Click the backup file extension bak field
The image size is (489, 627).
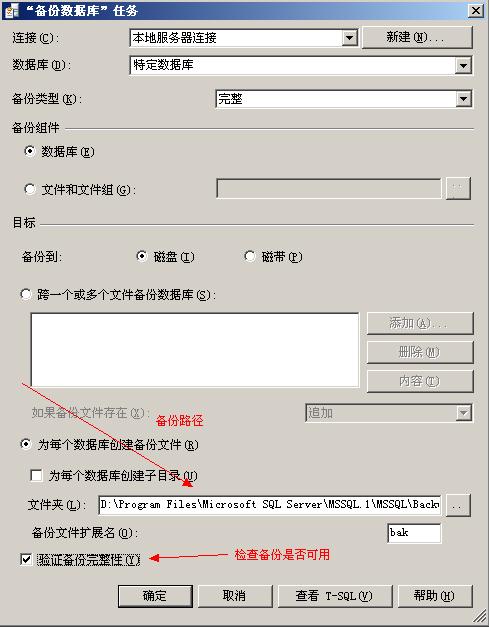click(x=414, y=533)
